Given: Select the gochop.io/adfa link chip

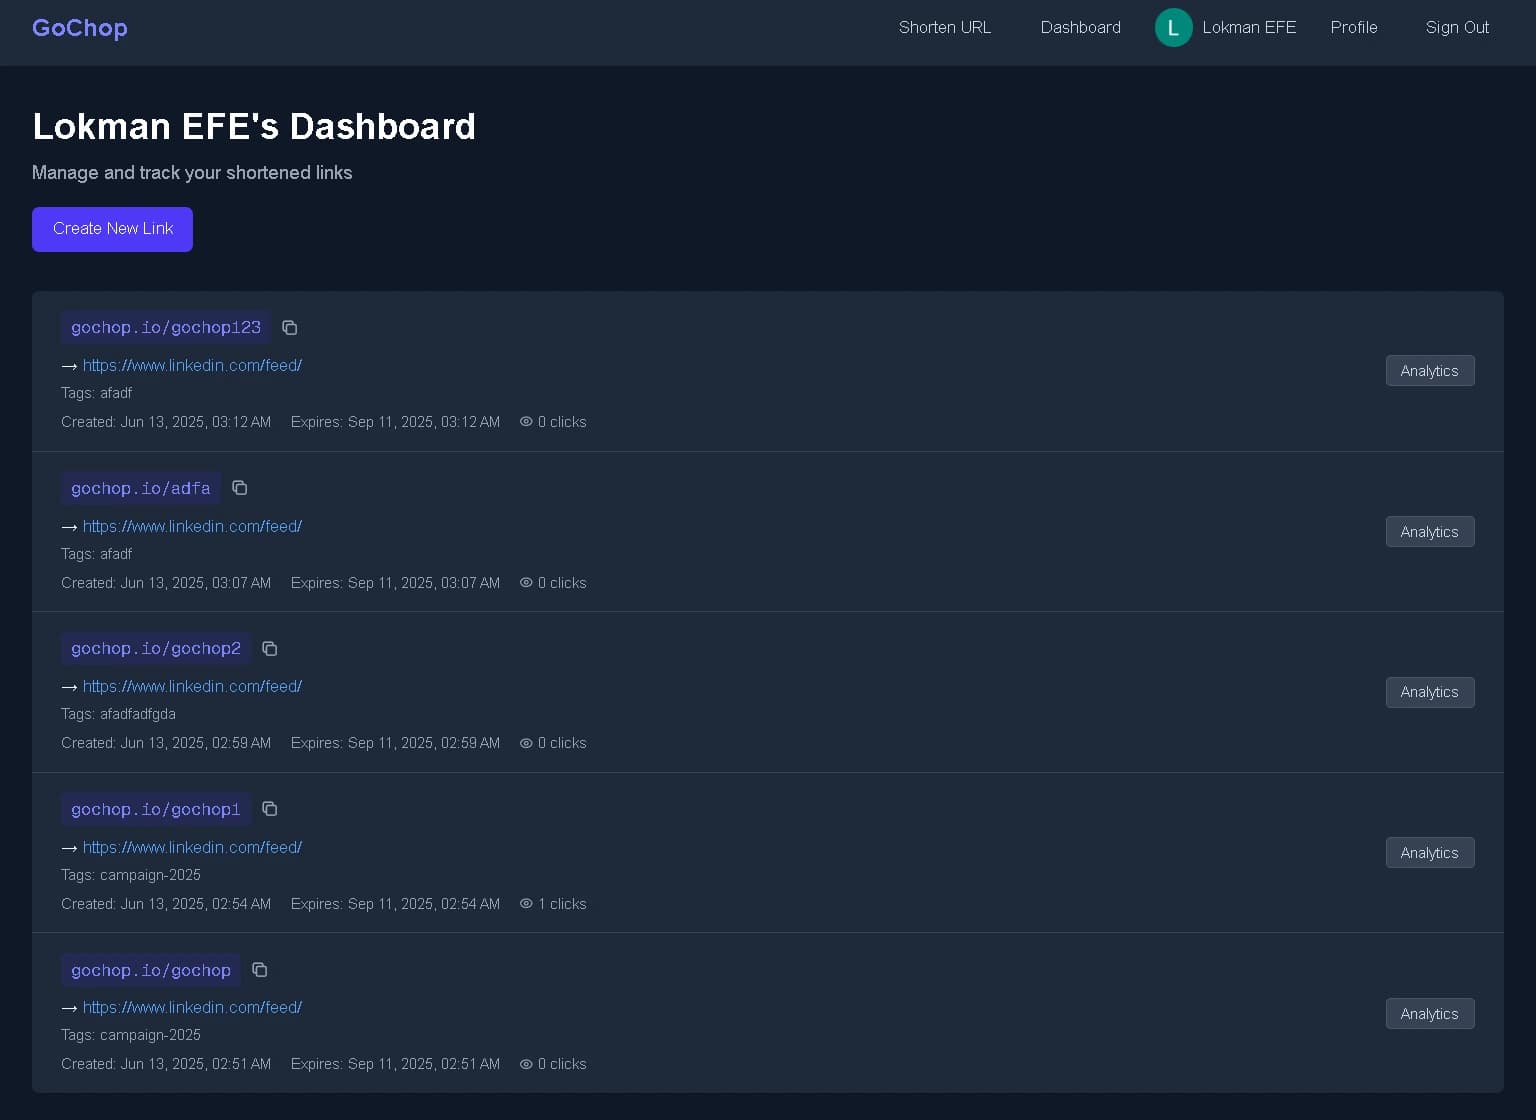Looking at the screenshot, I should pyautogui.click(x=140, y=488).
